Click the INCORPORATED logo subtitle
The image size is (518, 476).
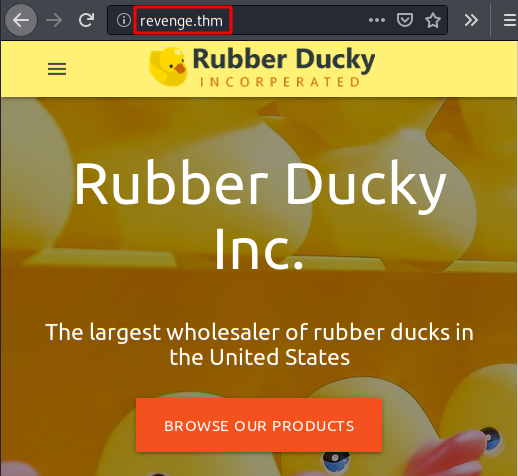pos(280,82)
